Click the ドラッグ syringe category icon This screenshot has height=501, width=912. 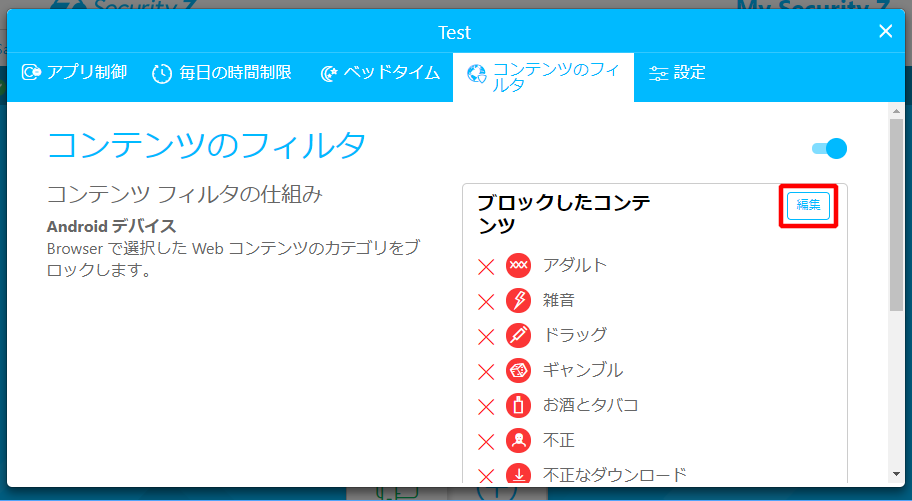tap(518, 335)
